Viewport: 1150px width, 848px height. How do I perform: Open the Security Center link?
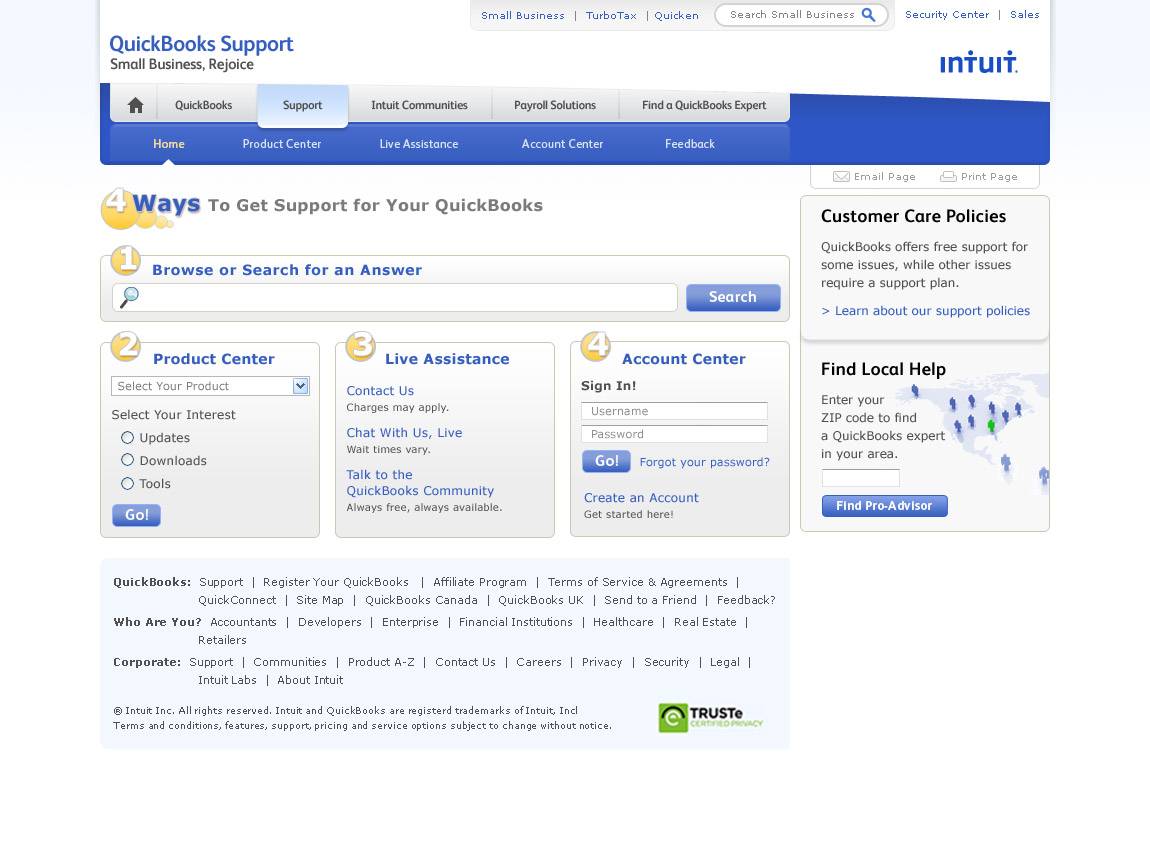pyautogui.click(x=947, y=15)
